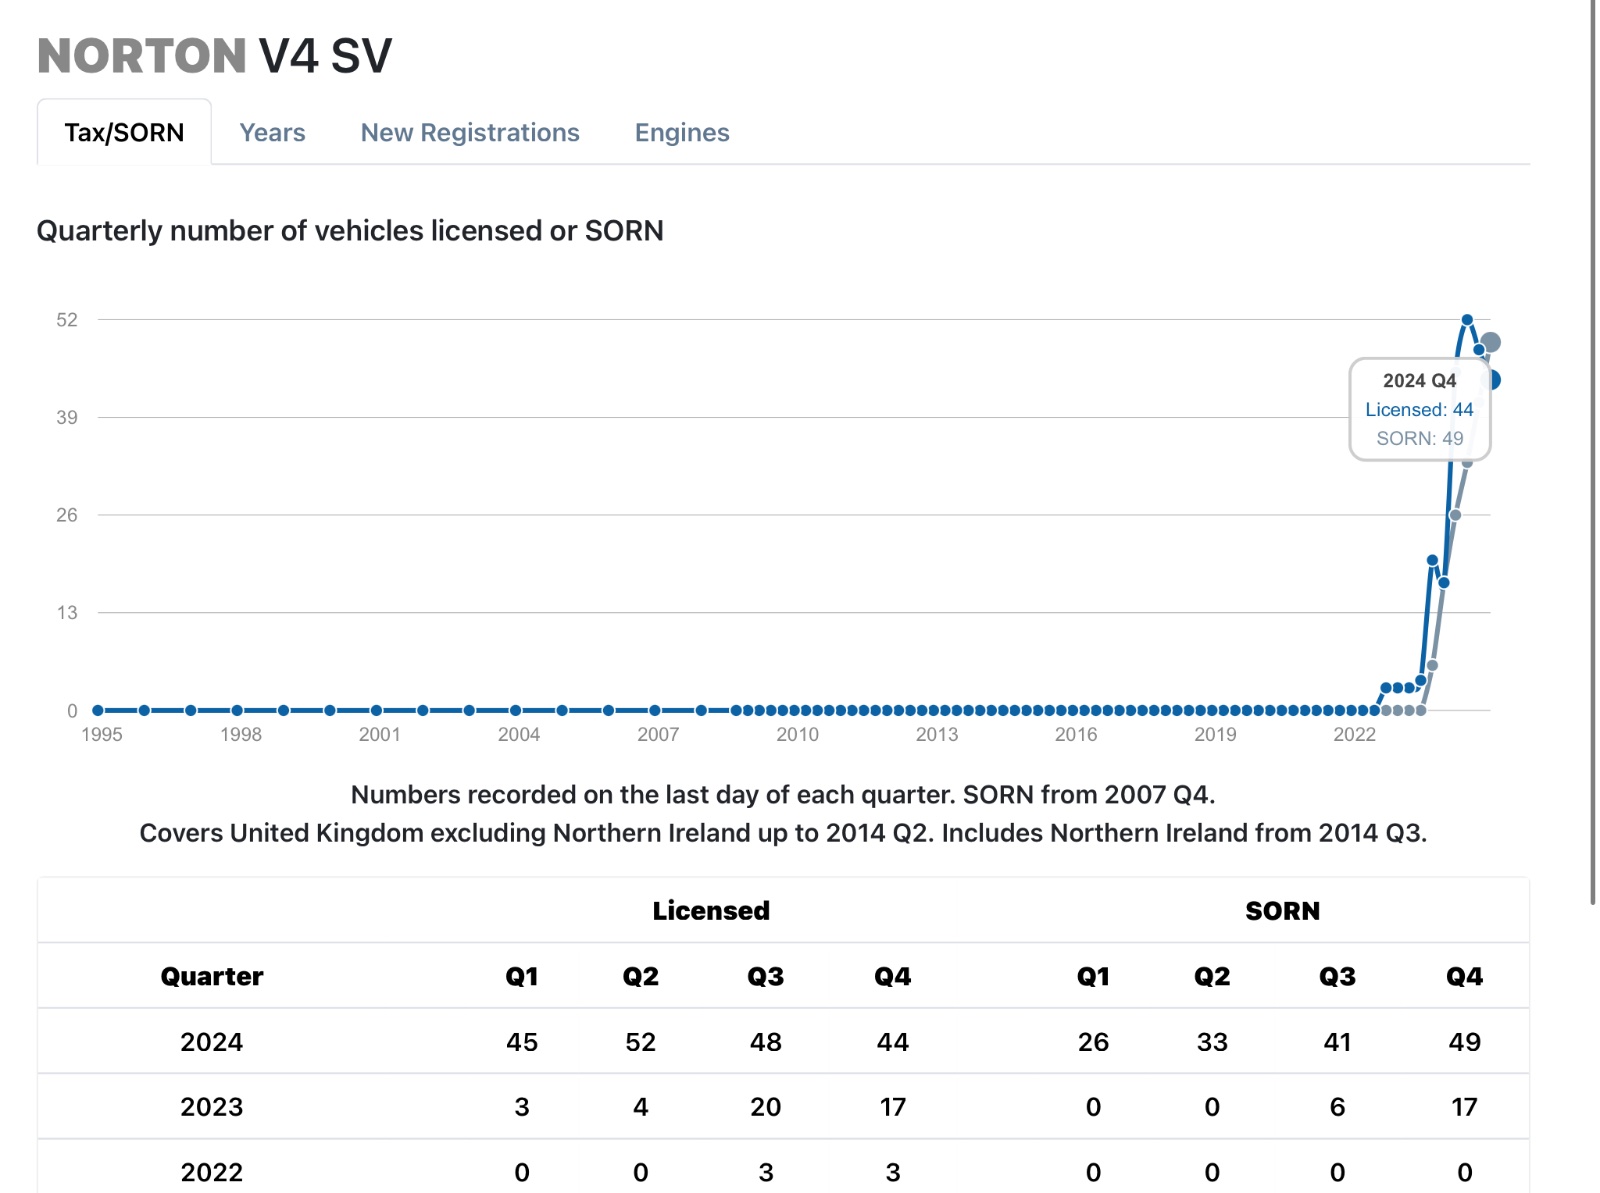The height and width of the screenshot is (1193, 1600).
Task: Select the 2023 row label in table
Action: pyautogui.click(x=212, y=1107)
